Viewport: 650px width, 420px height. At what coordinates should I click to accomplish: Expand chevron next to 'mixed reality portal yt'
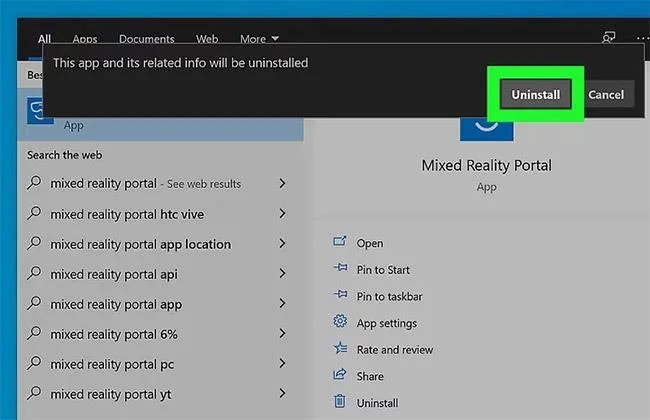coord(282,393)
